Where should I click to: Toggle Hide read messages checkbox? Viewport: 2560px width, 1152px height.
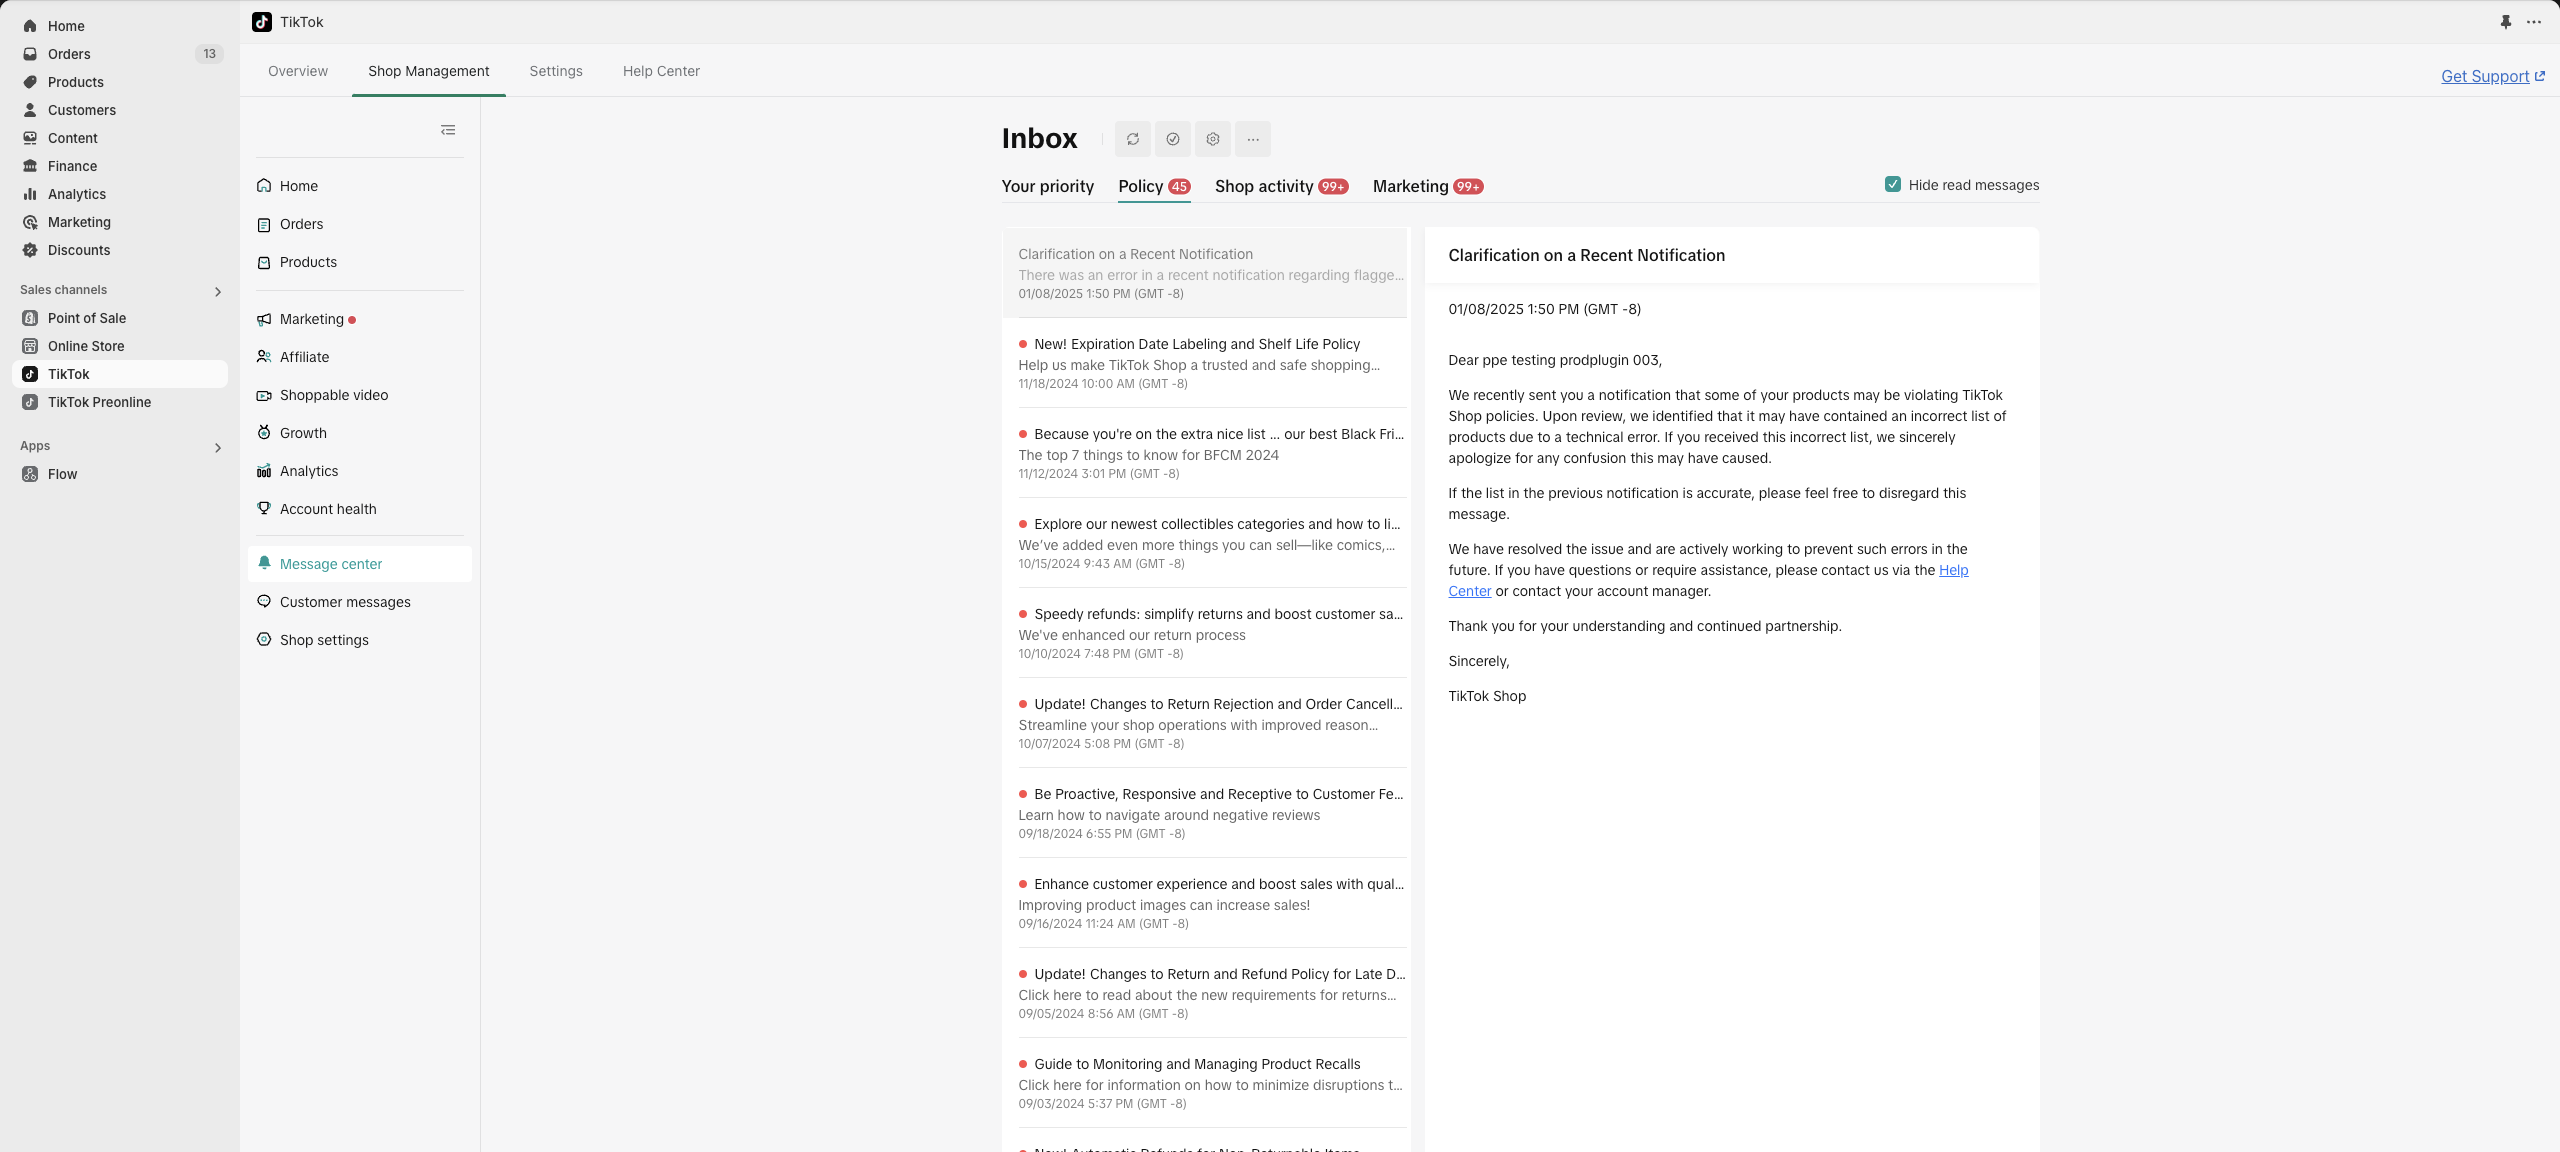(1892, 184)
